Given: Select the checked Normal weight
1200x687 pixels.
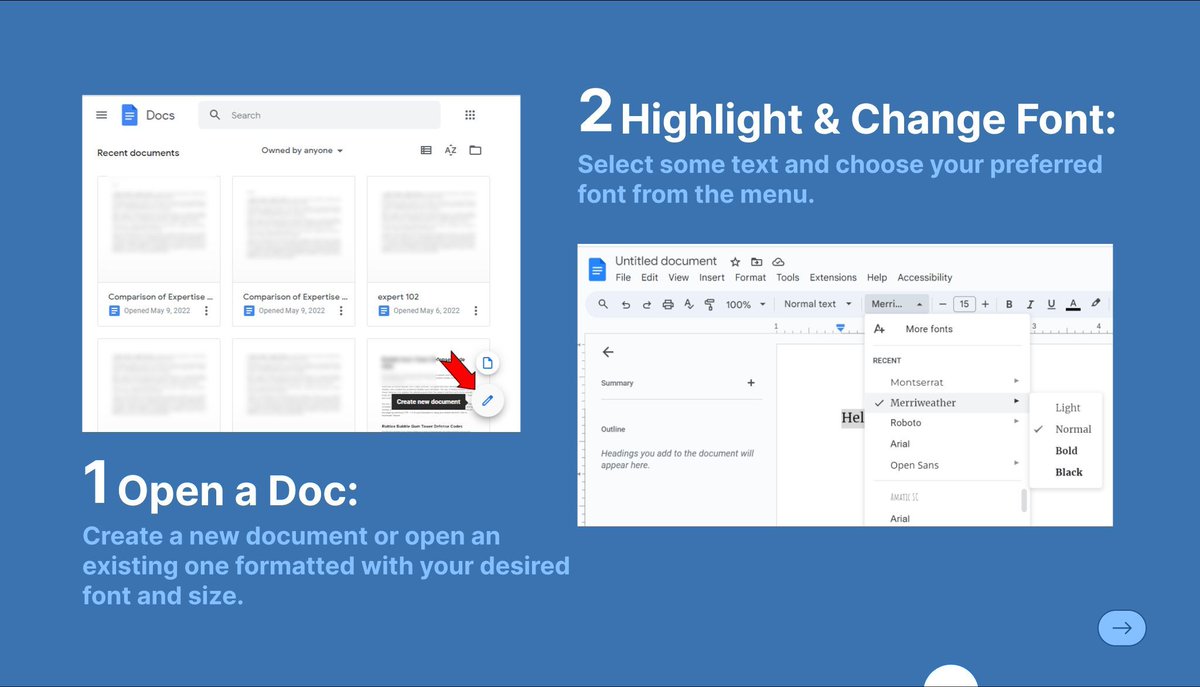Looking at the screenshot, I should pos(1065,429).
